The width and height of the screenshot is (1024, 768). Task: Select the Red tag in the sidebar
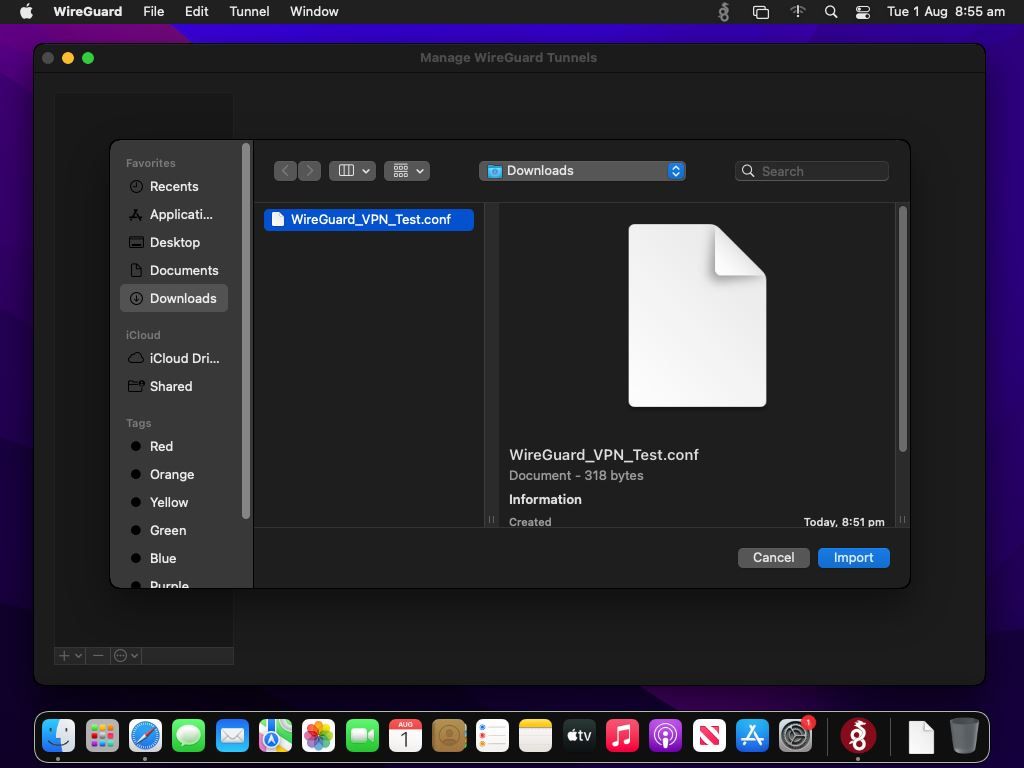161,446
